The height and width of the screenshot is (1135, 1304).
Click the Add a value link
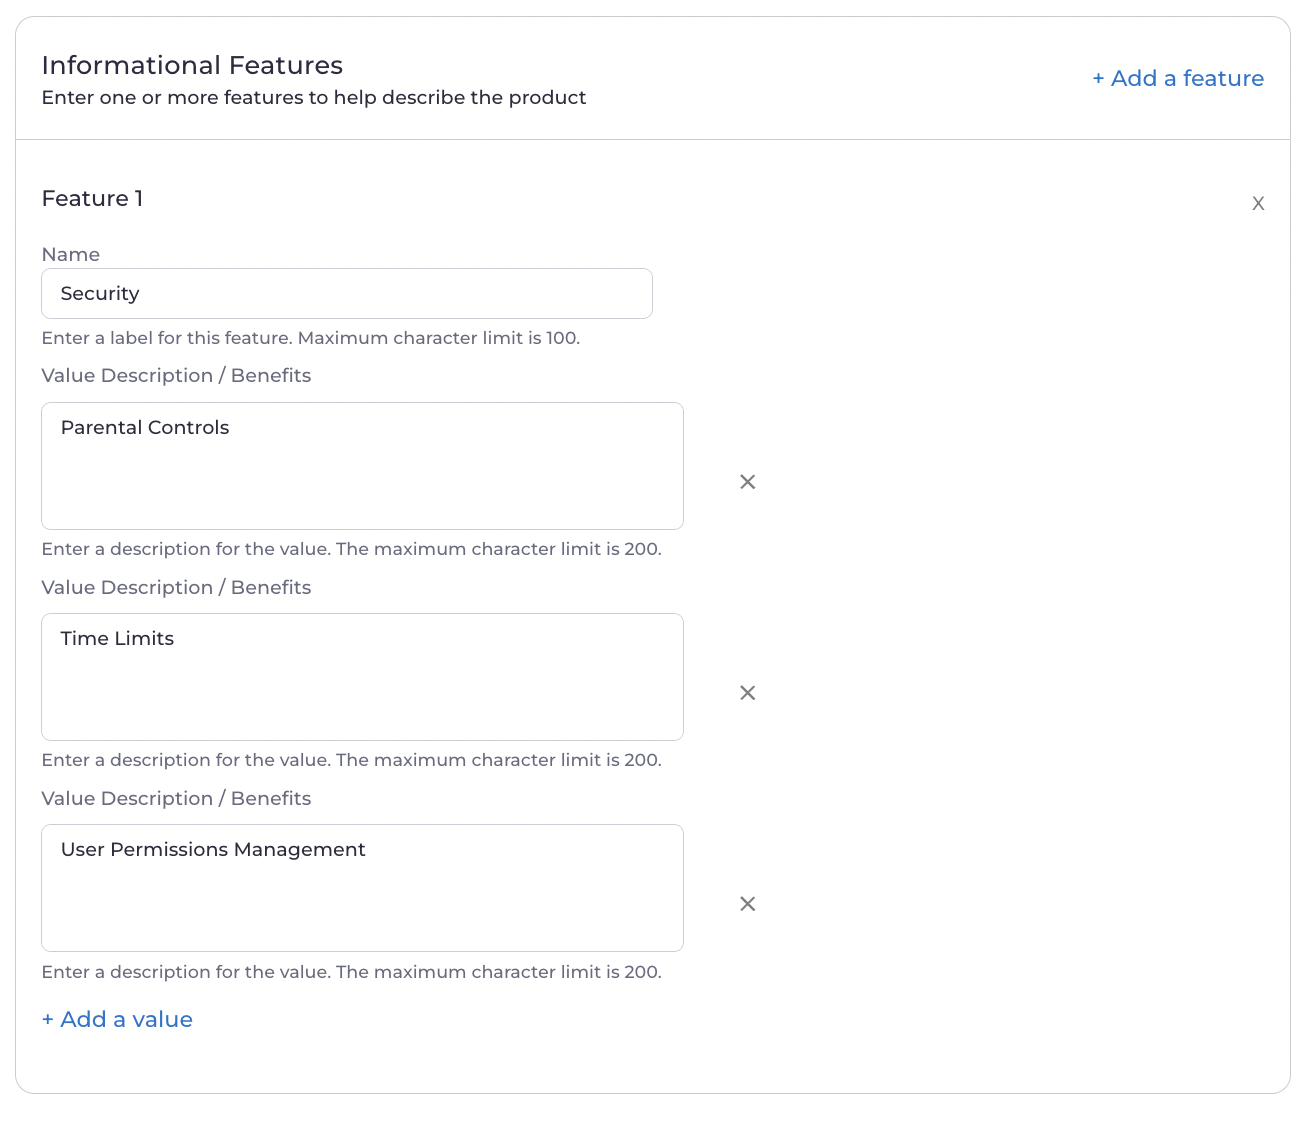point(117,1019)
